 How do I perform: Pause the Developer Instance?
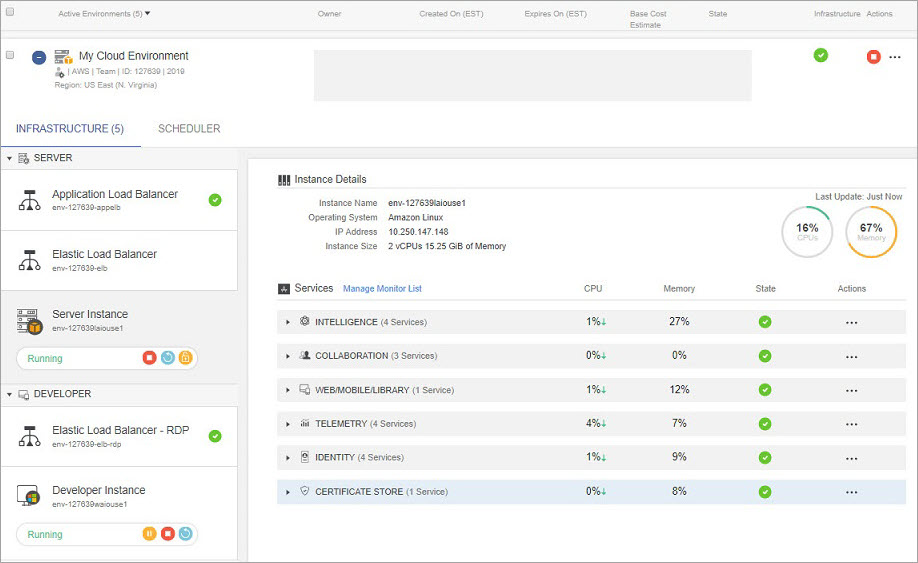coord(149,534)
